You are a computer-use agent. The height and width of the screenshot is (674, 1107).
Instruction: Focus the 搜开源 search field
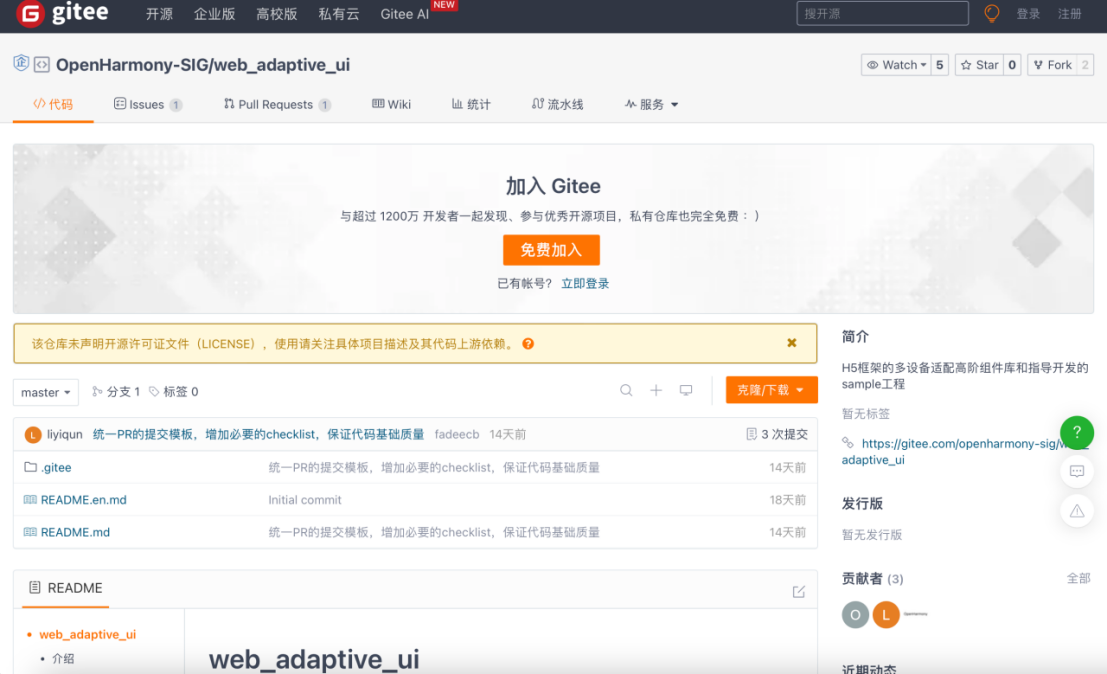(882, 13)
